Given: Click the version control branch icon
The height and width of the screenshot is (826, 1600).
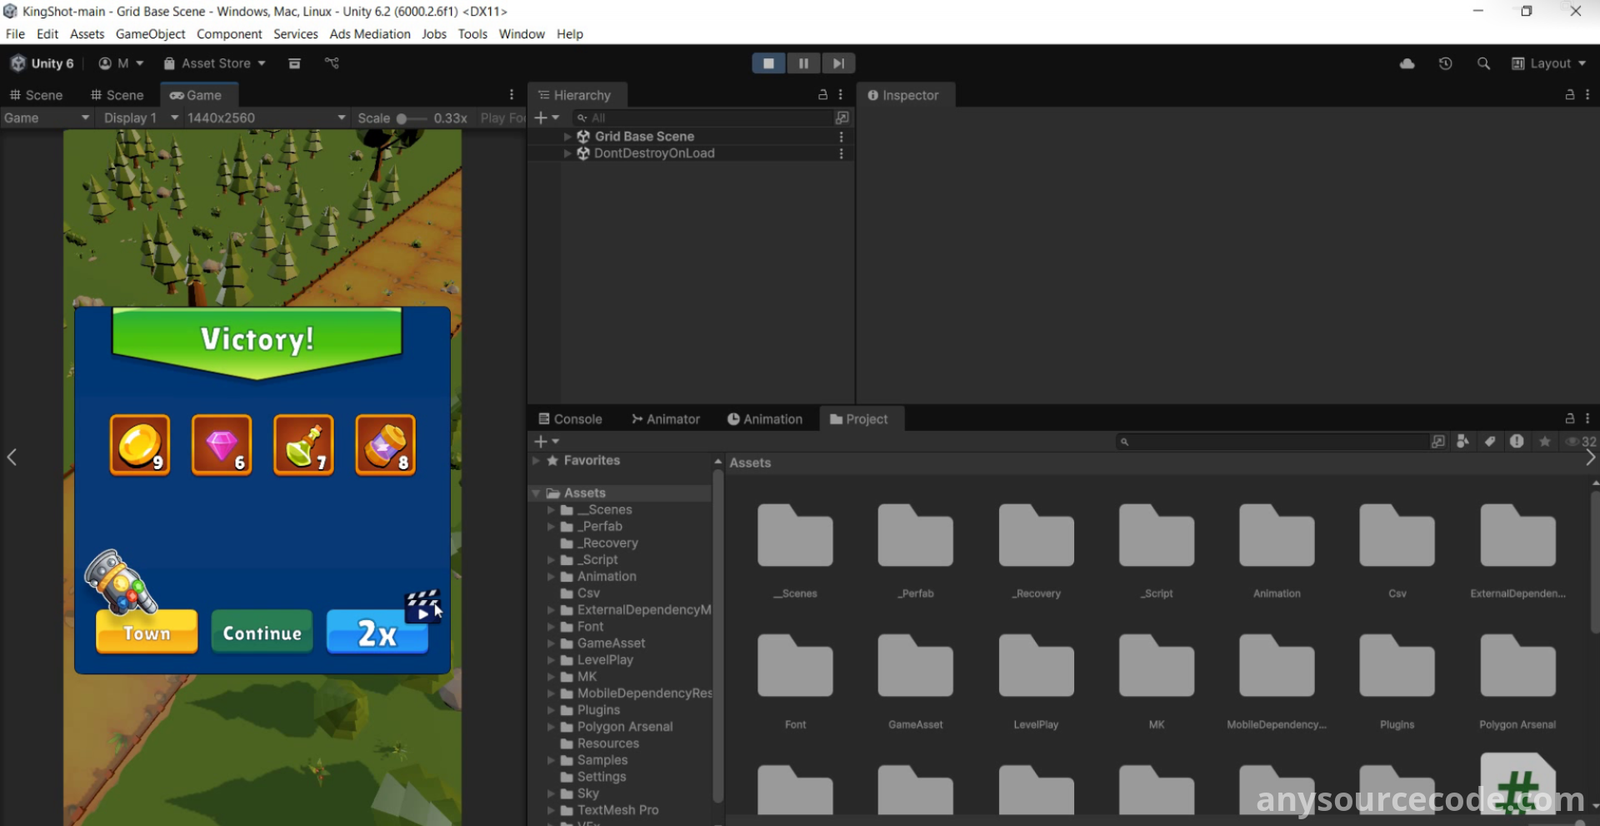Looking at the screenshot, I should coord(332,63).
